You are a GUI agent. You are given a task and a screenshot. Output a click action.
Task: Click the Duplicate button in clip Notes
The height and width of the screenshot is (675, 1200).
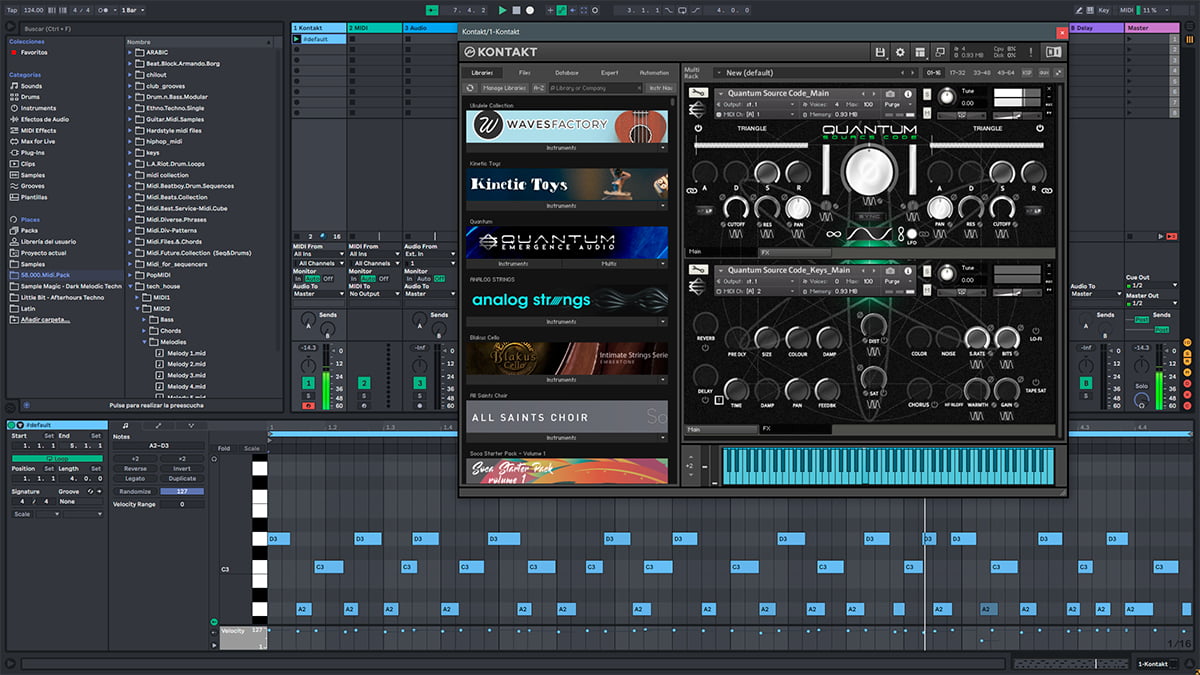coord(182,479)
